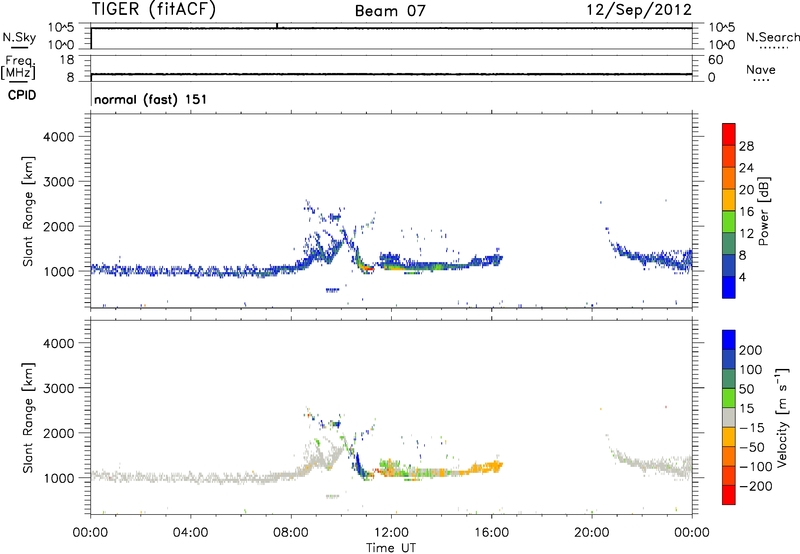Click 'Slant Range [km]' label of power panel
The image size is (800, 554).
[x=28, y=211]
